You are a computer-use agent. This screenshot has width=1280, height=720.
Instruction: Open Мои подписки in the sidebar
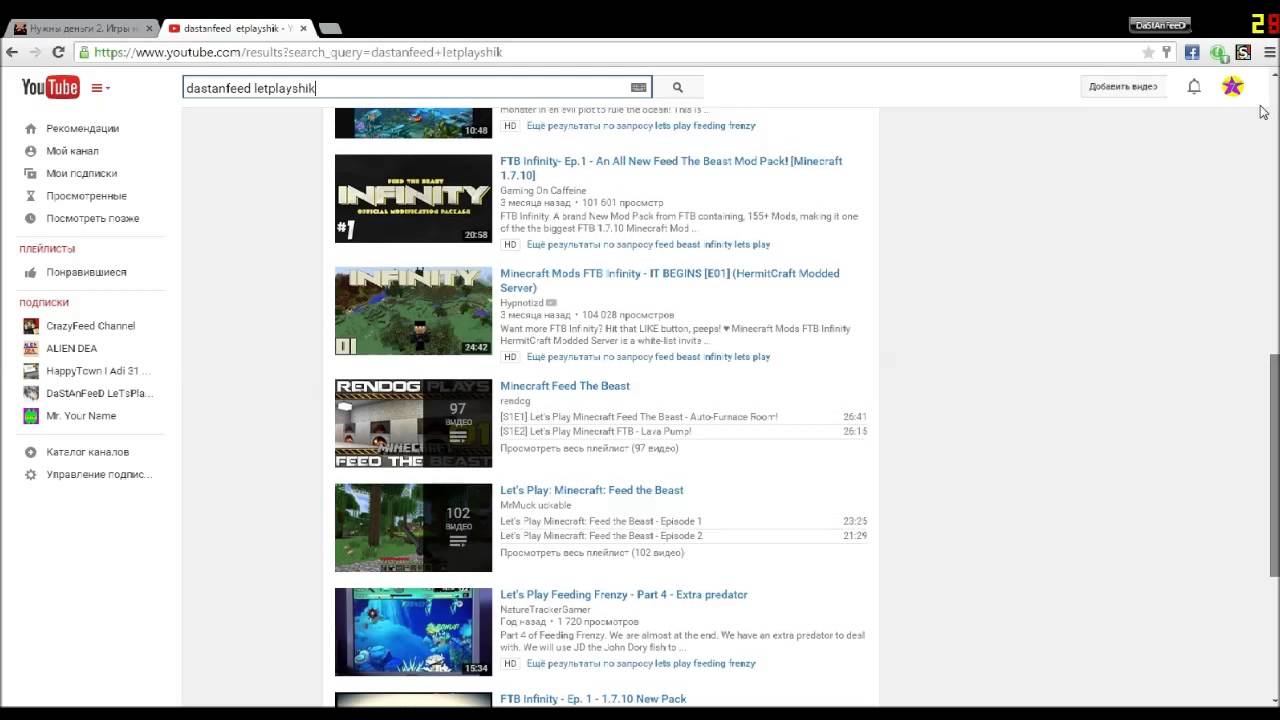click(x=81, y=173)
